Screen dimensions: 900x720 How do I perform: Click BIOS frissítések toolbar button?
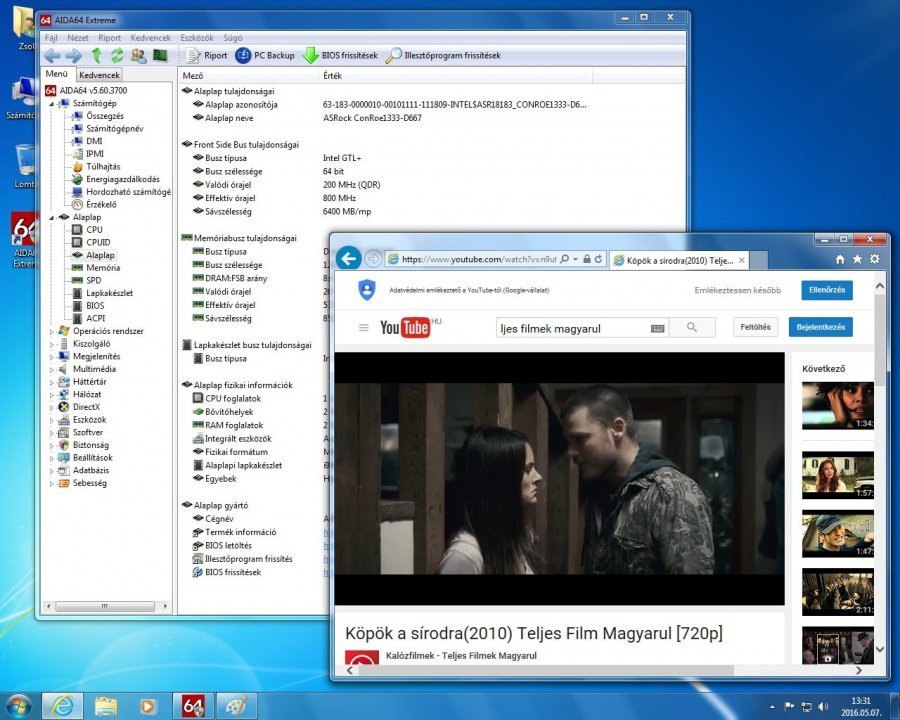pyautogui.click(x=340, y=56)
